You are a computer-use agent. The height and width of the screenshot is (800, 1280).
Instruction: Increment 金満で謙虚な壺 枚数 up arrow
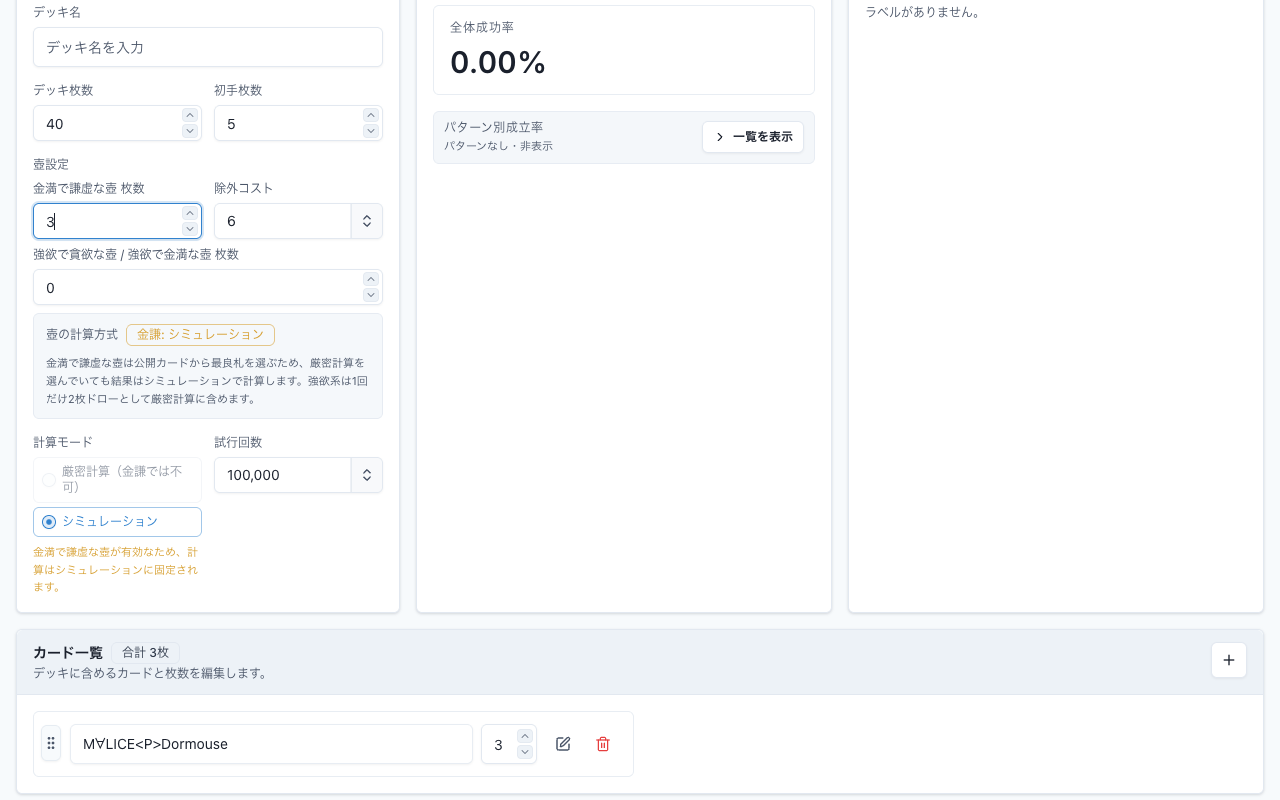190,213
